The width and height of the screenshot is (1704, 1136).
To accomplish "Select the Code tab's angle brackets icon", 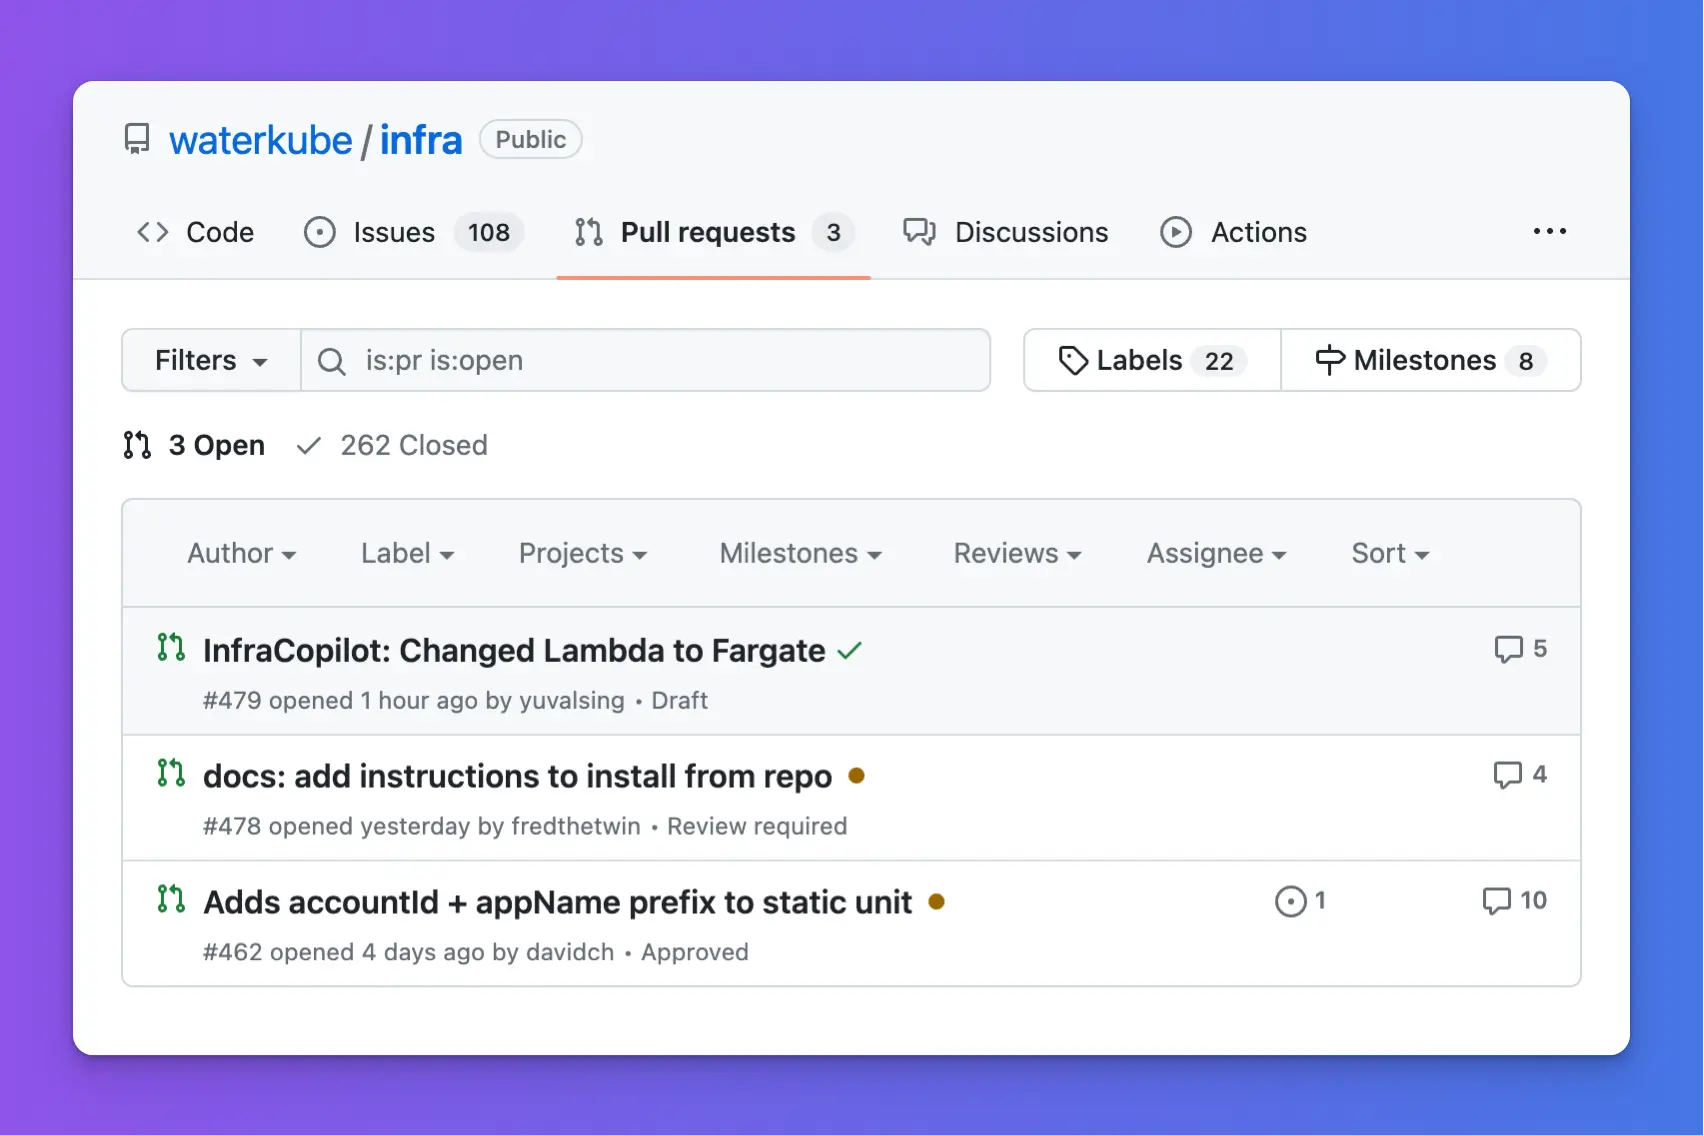I will pyautogui.click(x=152, y=232).
